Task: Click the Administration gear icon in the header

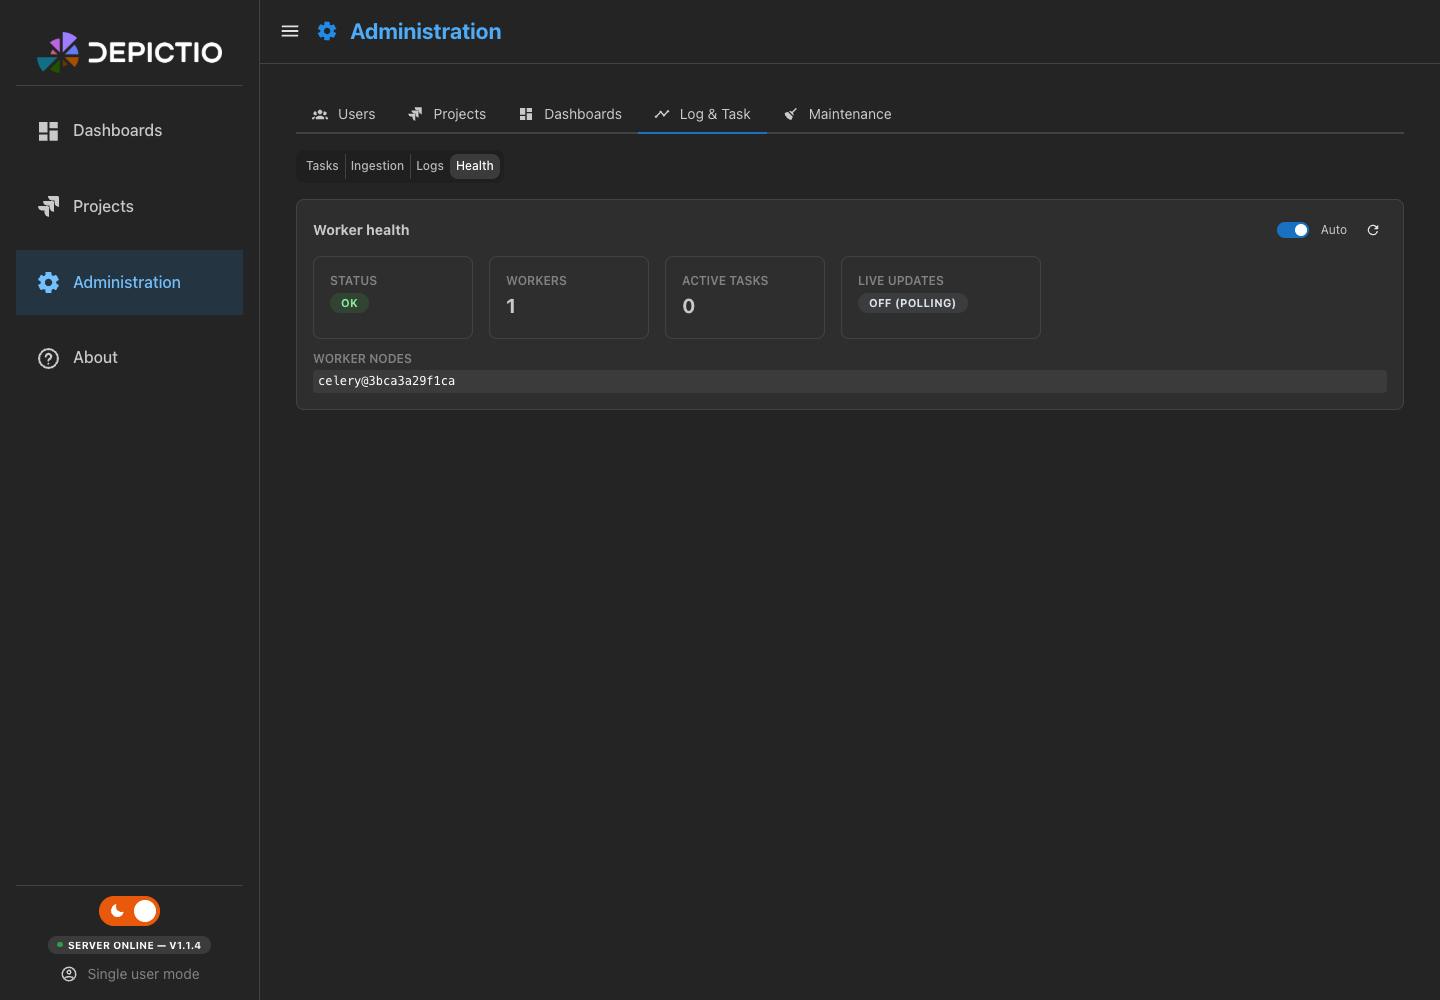Action: pos(327,31)
